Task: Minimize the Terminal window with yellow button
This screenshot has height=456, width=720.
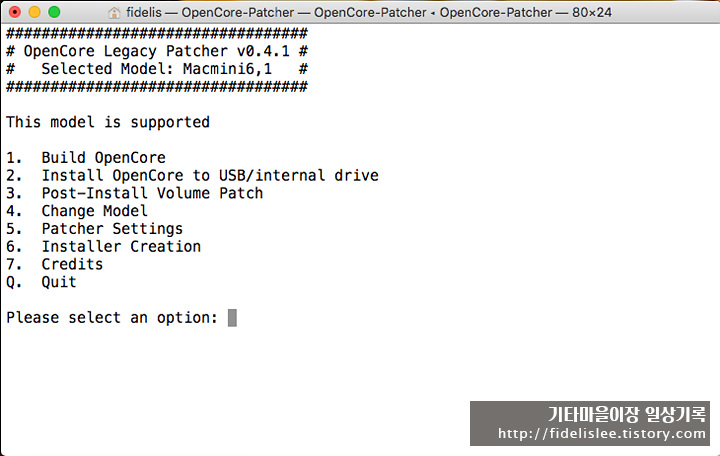Action: 34,12
